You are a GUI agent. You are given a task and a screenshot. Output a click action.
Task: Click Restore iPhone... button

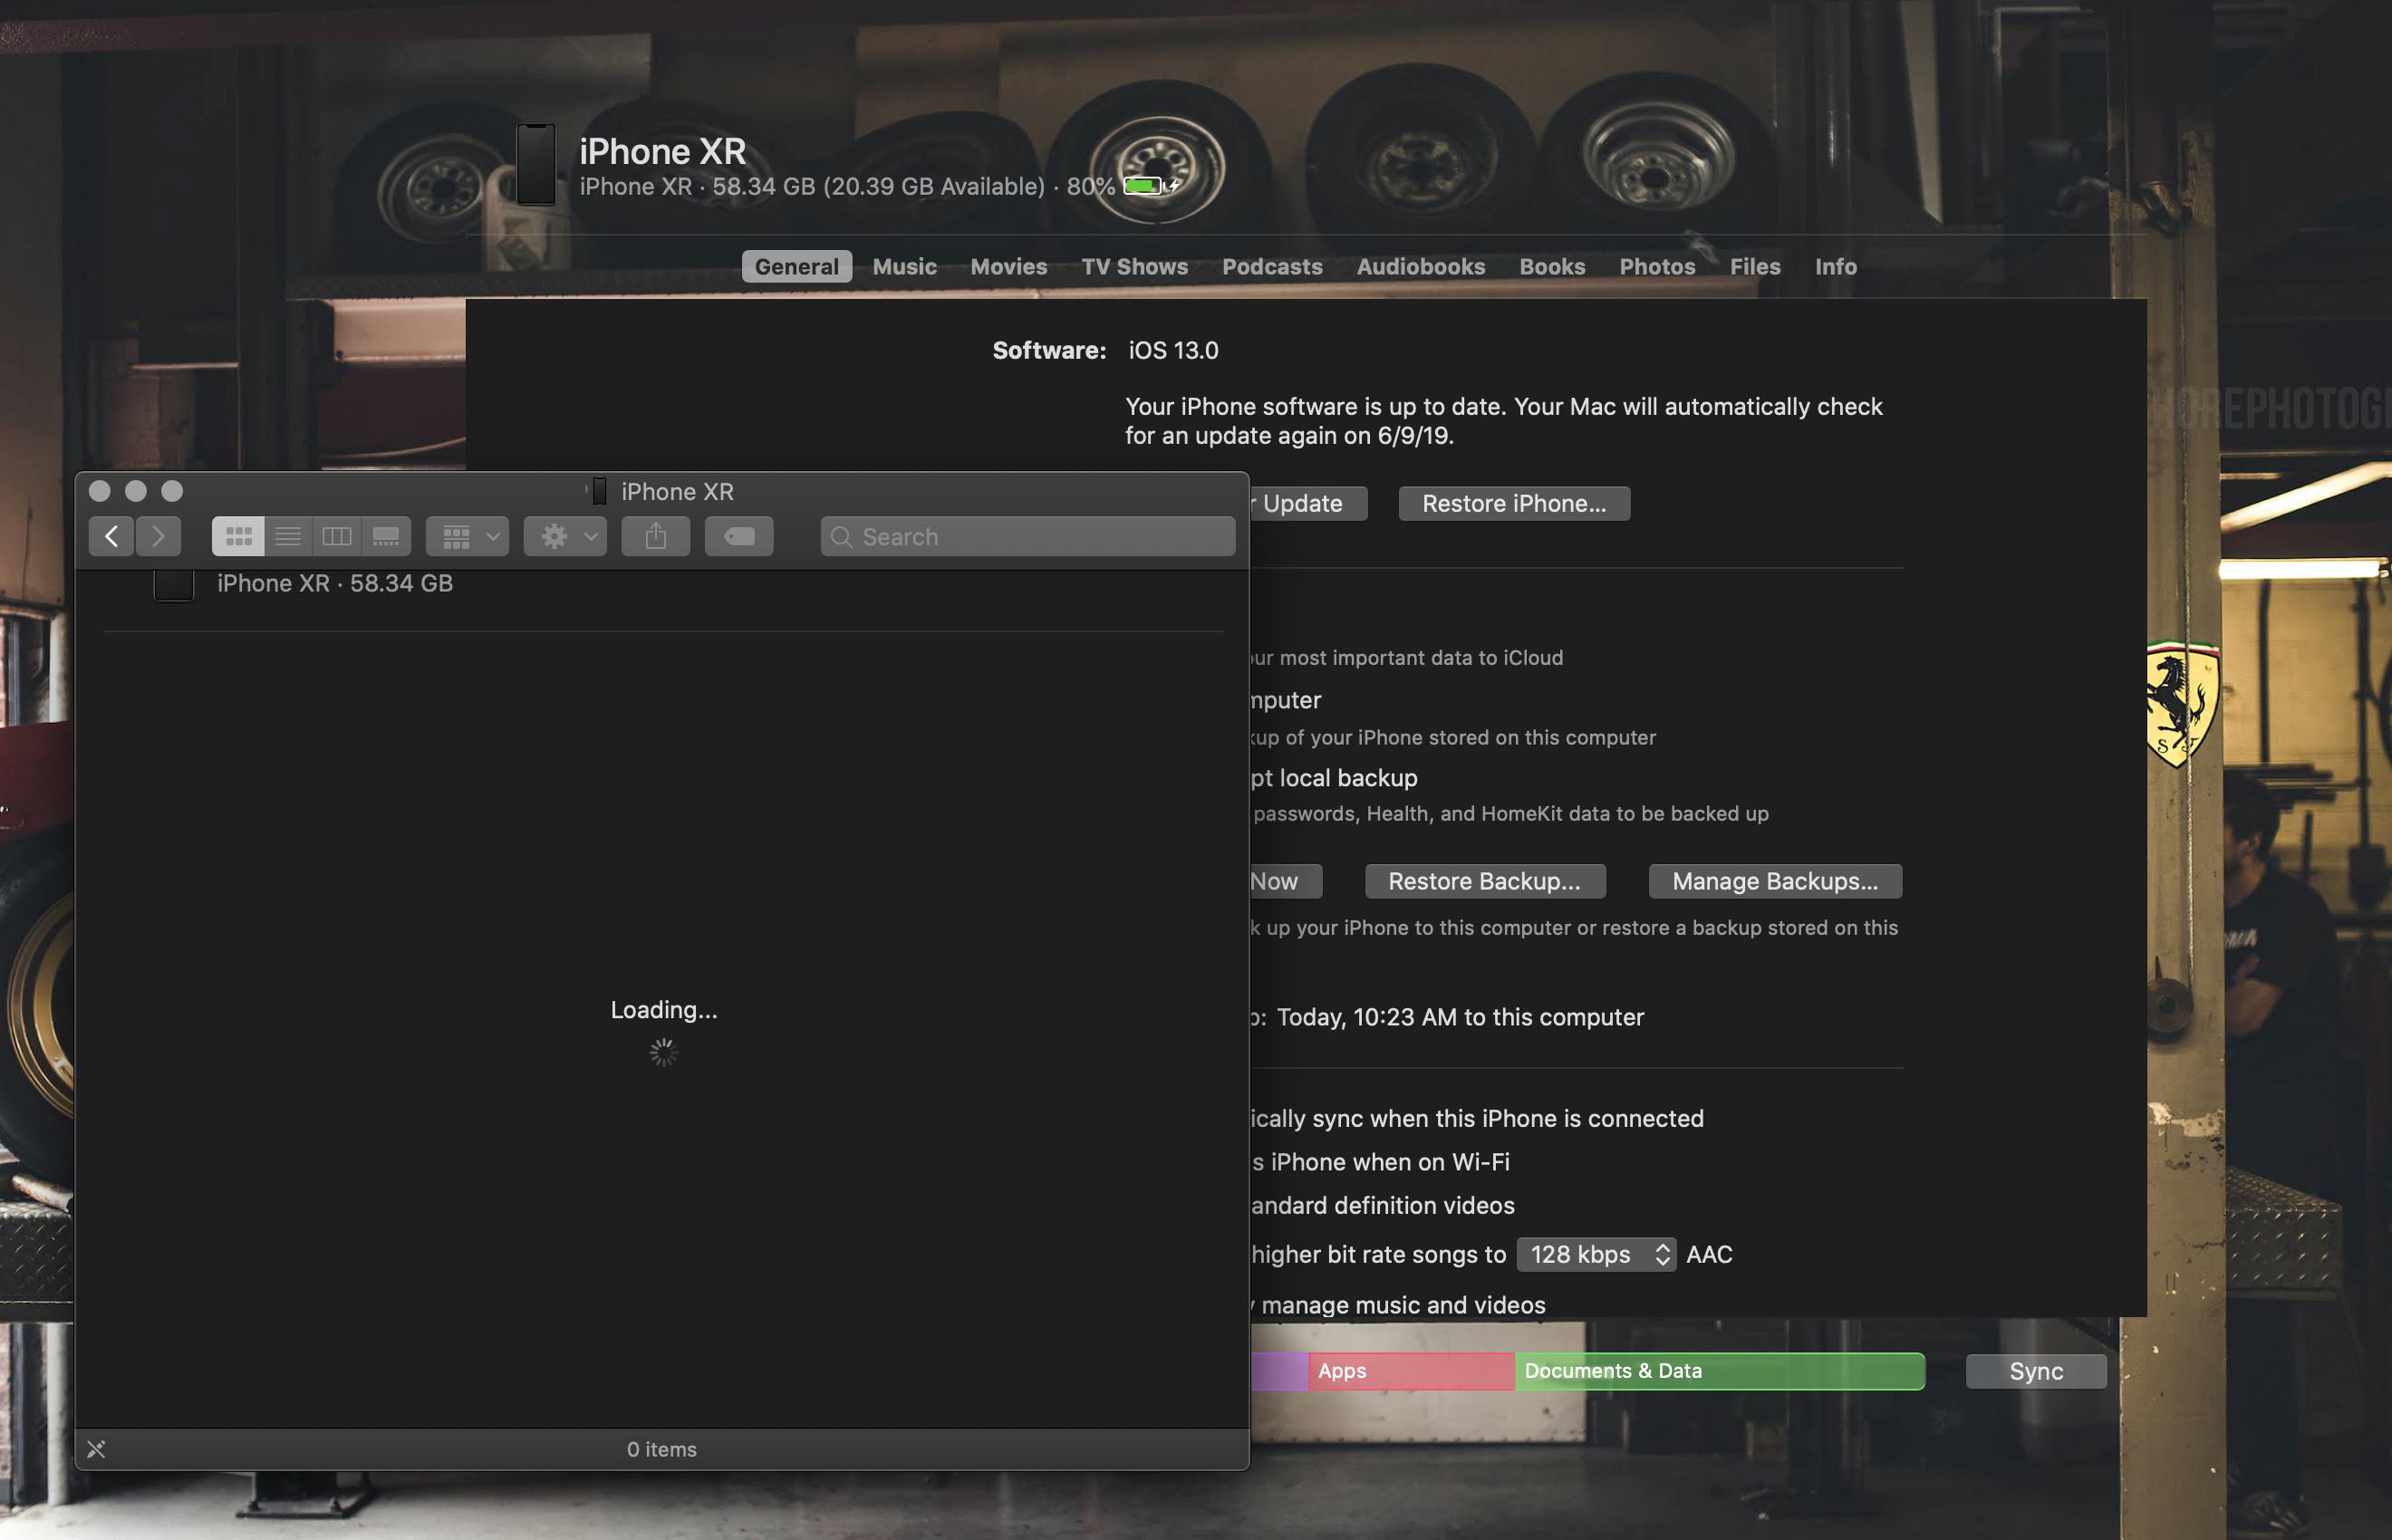pos(1515,503)
